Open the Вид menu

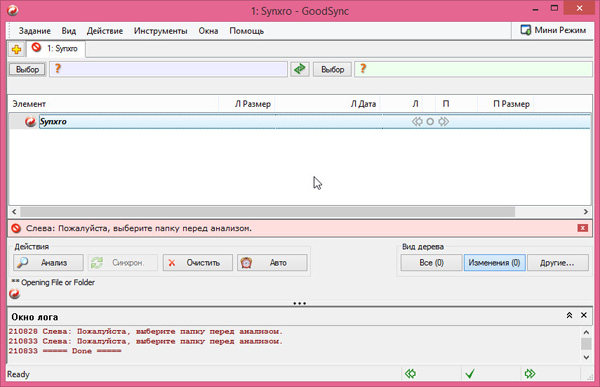69,31
